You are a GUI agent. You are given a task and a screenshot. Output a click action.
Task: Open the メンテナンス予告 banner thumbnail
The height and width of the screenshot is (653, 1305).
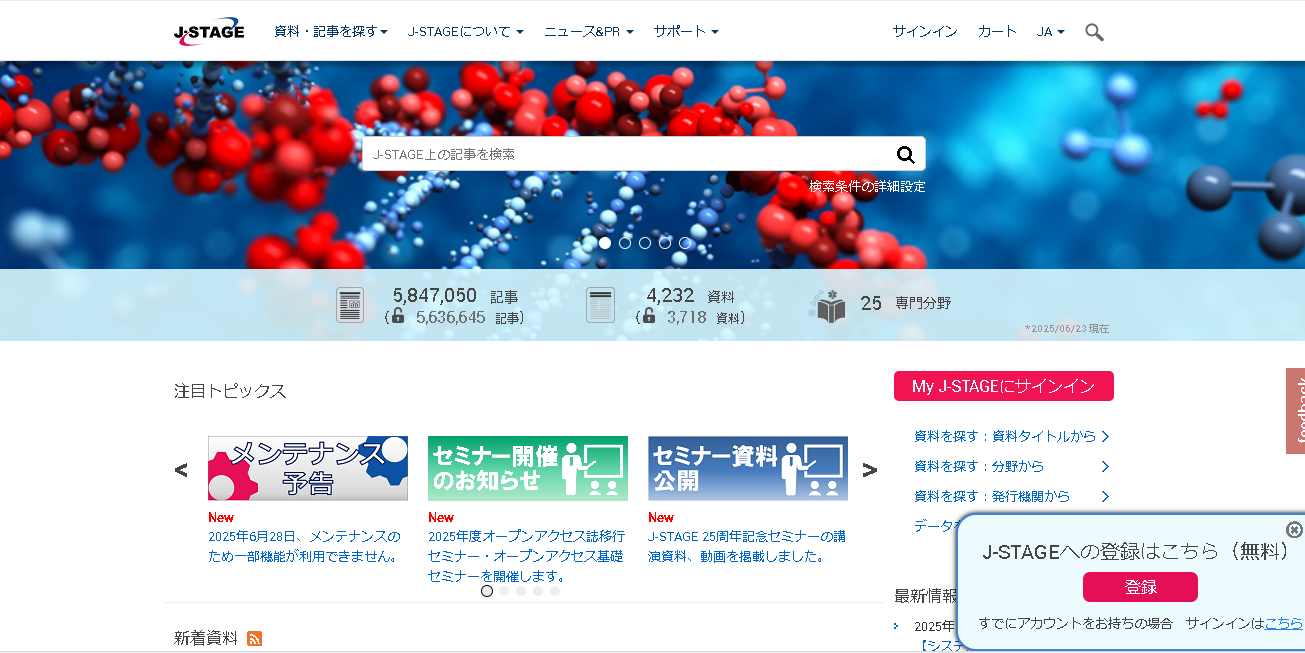click(x=308, y=468)
